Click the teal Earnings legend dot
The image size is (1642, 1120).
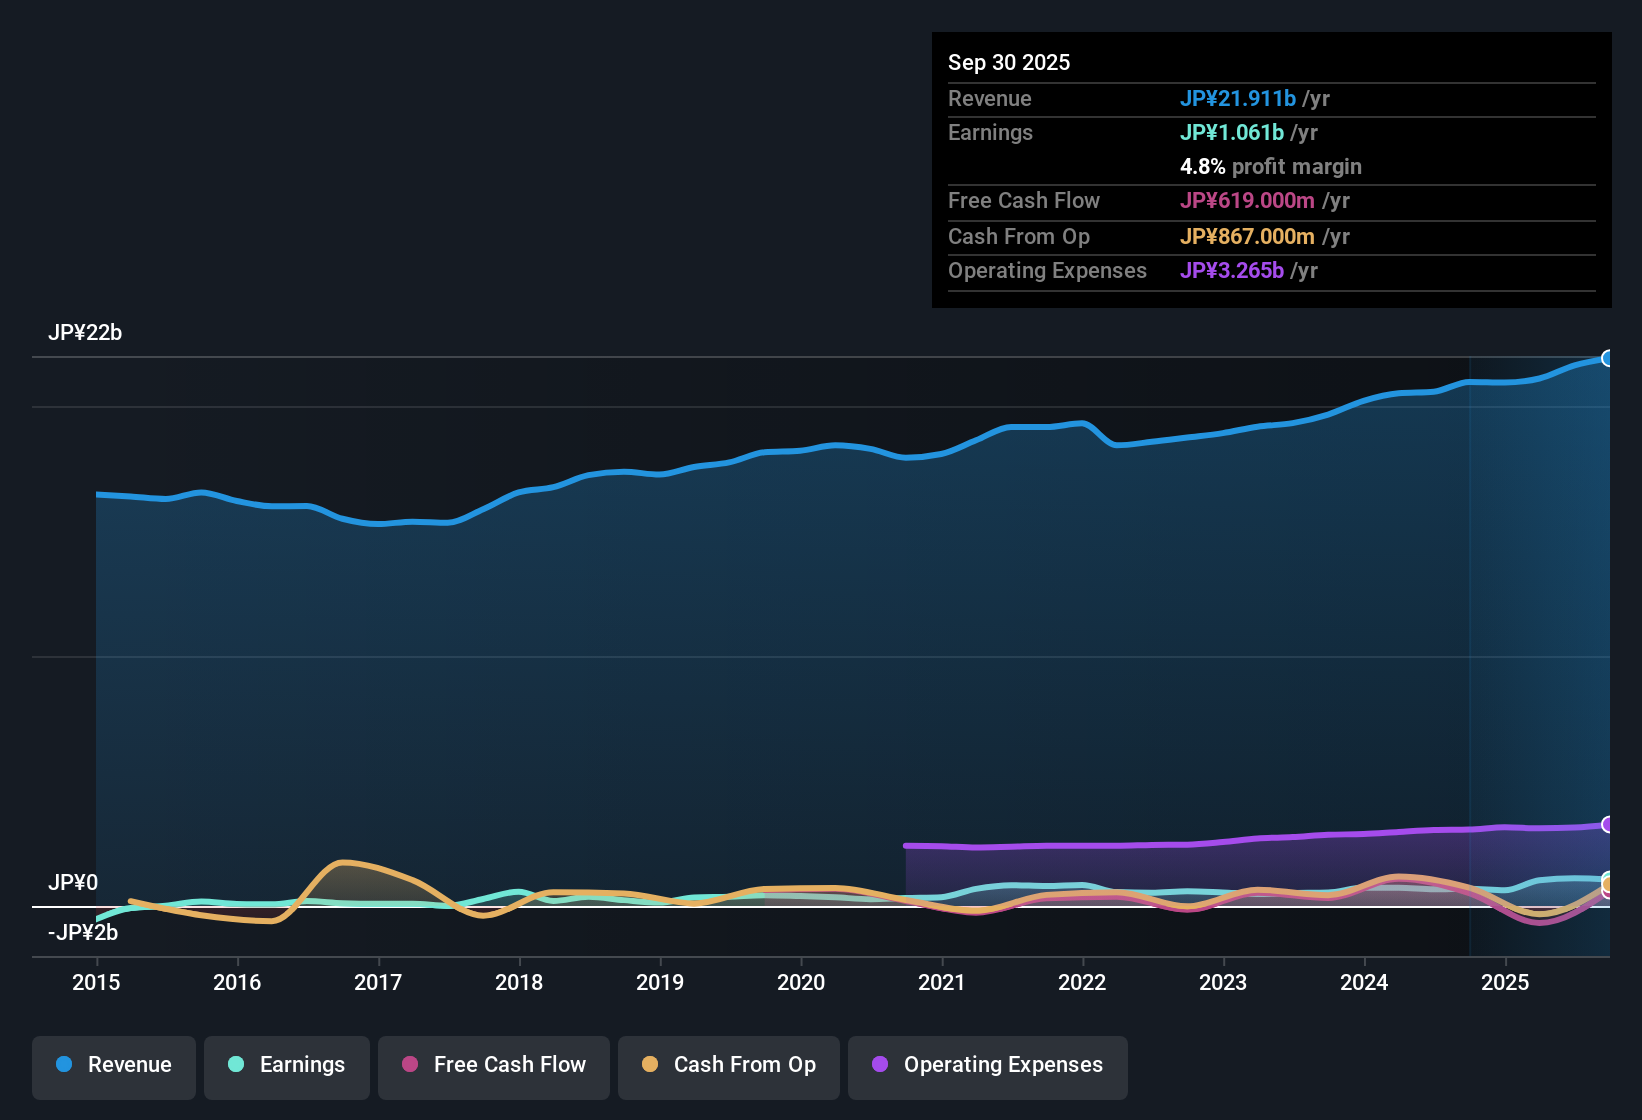pos(236,1065)
